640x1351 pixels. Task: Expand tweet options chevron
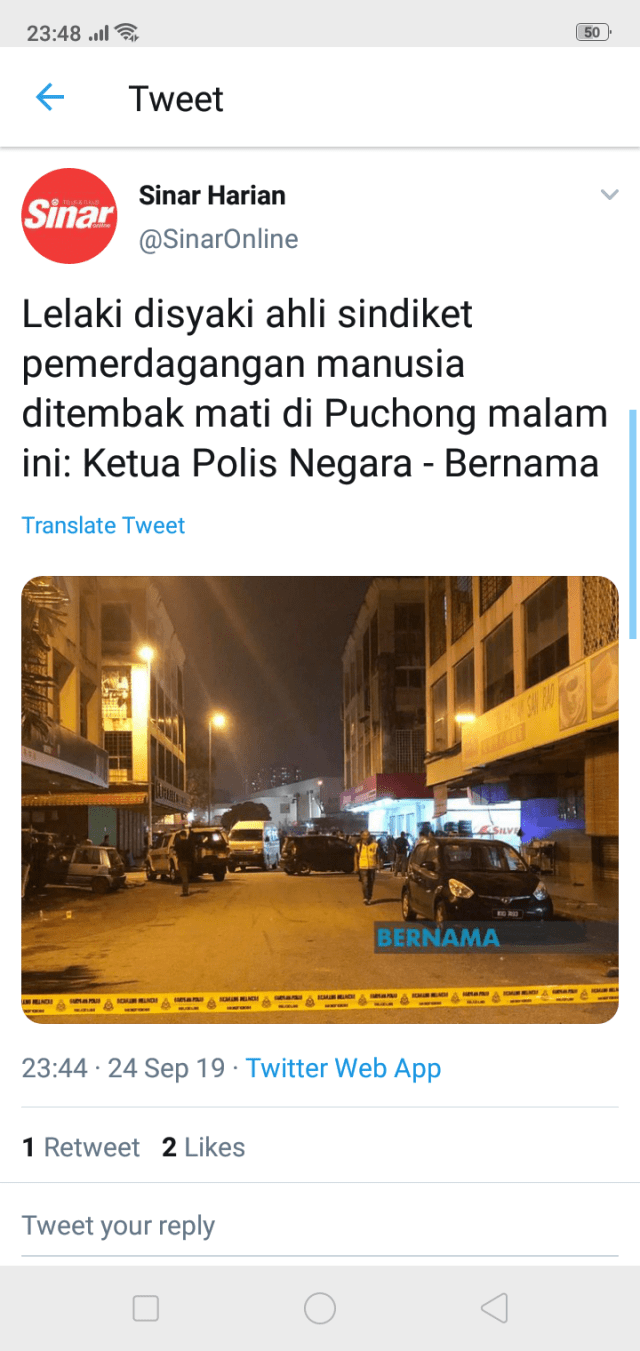[x=609, y=195]
